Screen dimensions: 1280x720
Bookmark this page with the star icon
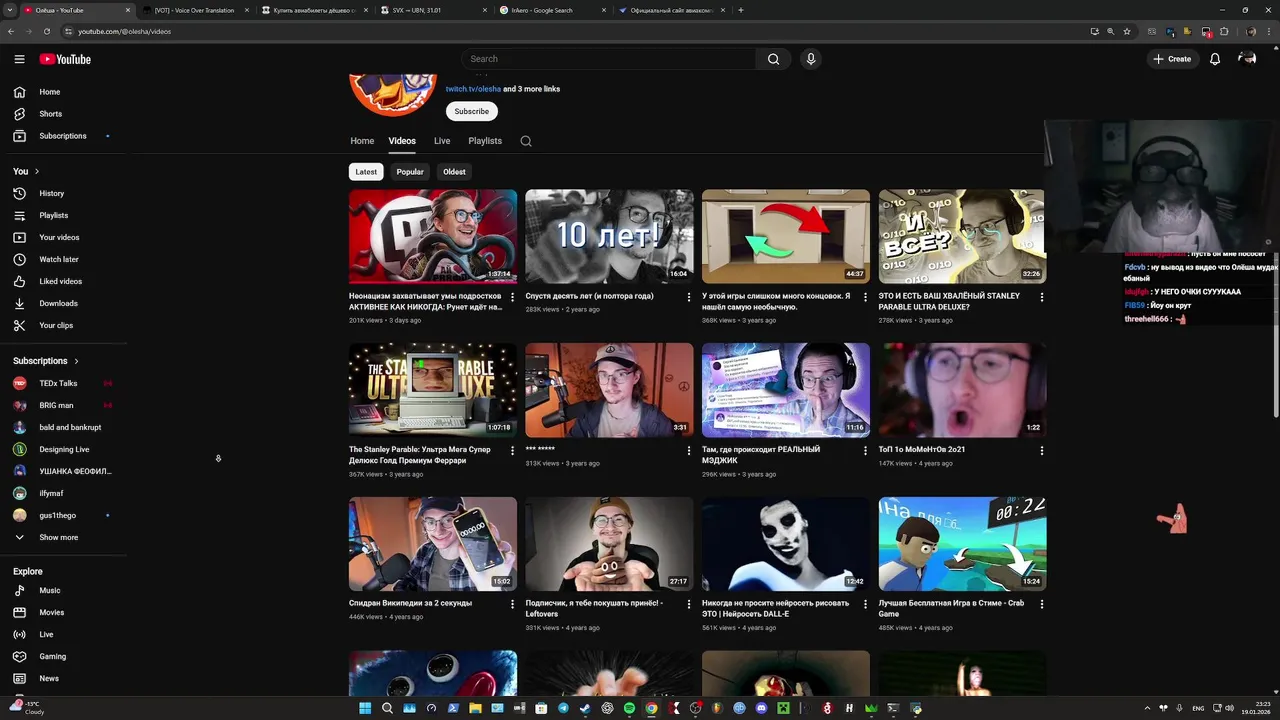[1127, 31]
